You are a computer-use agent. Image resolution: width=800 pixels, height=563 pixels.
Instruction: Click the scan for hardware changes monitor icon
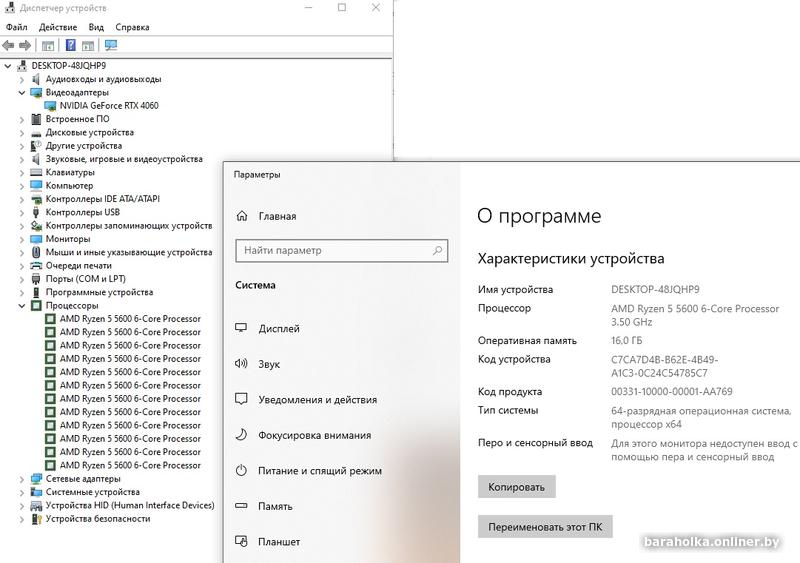111,45
